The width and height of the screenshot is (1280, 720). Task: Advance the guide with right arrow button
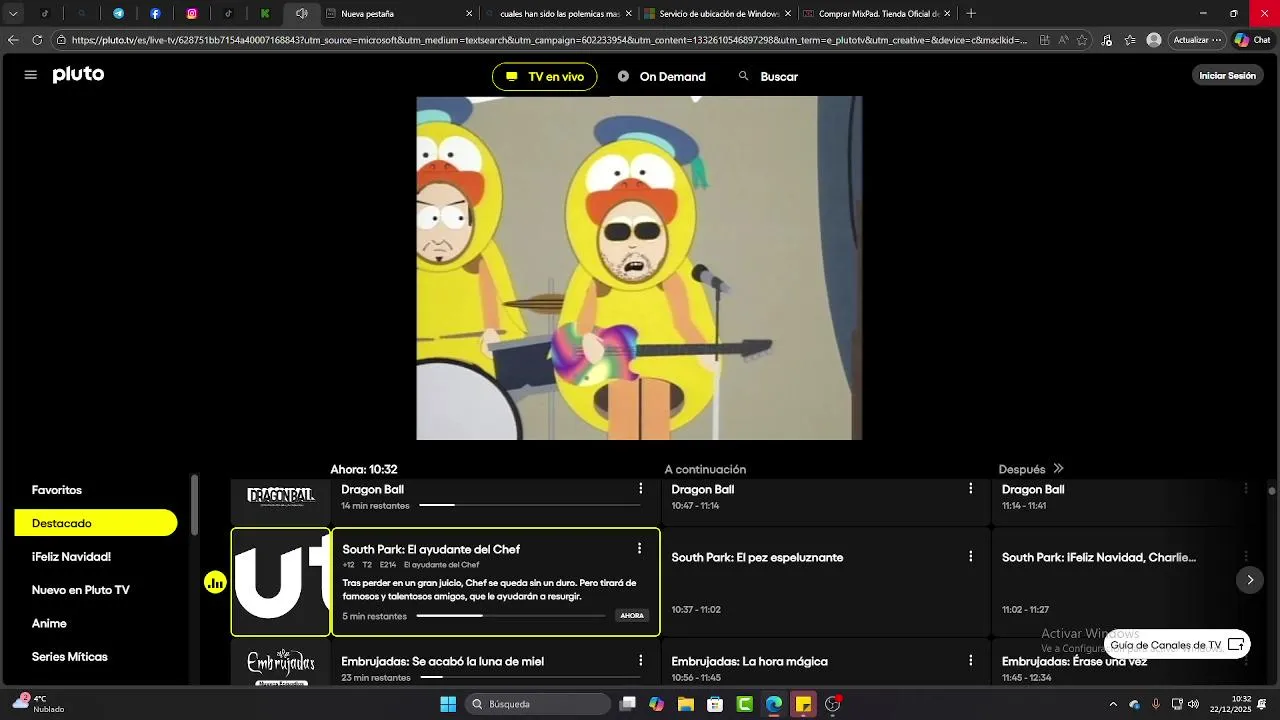[x=1249, y=580]
